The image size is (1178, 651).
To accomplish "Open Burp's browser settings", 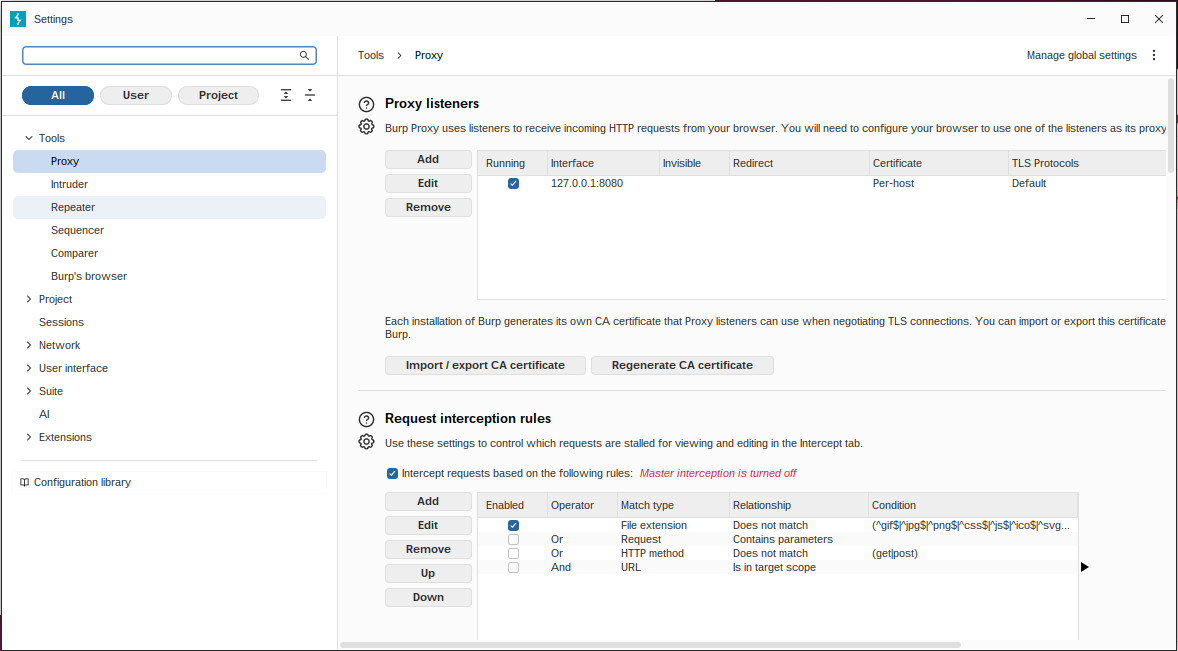I will tap(170, 276).
